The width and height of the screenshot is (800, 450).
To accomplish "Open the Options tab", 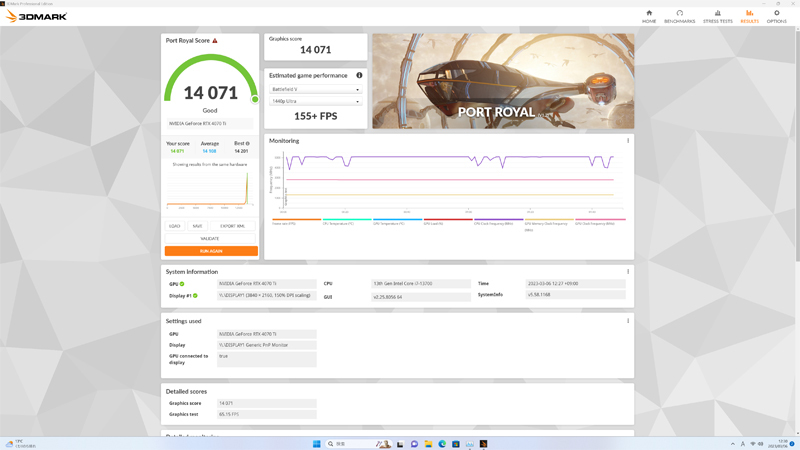I will click(777, 16).
